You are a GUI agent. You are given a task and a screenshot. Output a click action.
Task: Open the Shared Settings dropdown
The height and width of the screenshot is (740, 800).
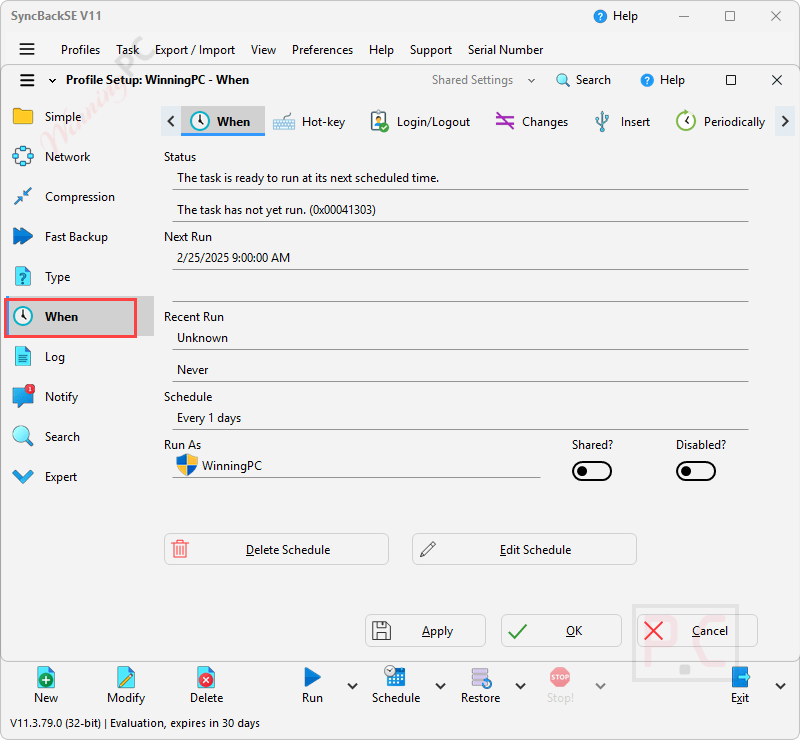pyautogui.click(x=483, y=80)
